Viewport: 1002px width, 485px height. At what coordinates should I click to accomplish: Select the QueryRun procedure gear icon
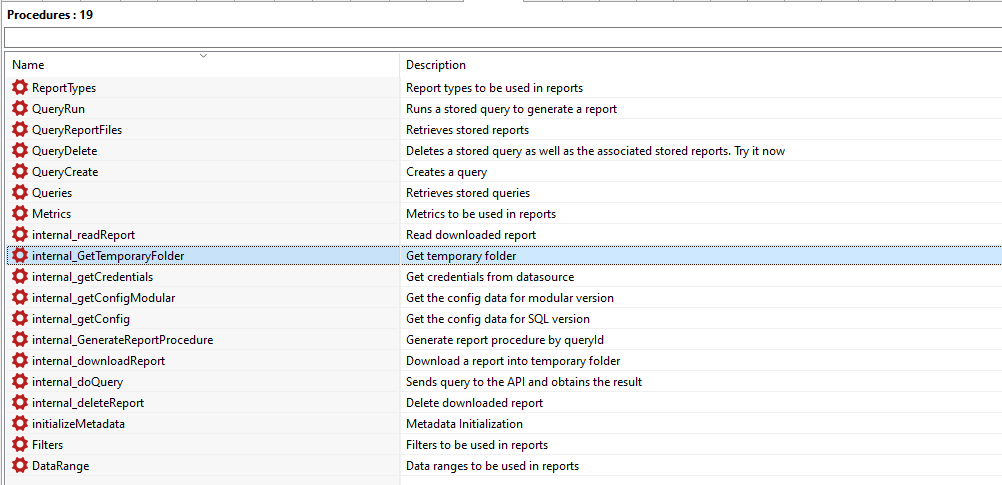pos(20,109)
